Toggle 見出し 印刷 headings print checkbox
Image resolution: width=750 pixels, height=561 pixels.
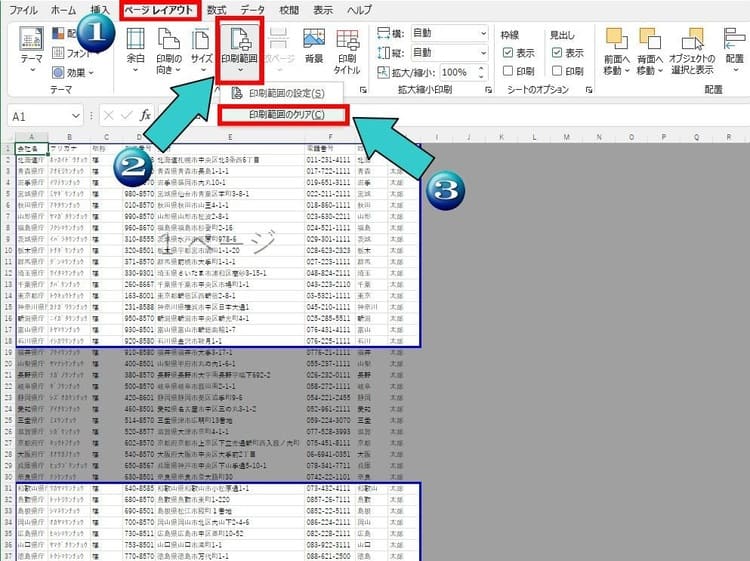pos(557,71)
